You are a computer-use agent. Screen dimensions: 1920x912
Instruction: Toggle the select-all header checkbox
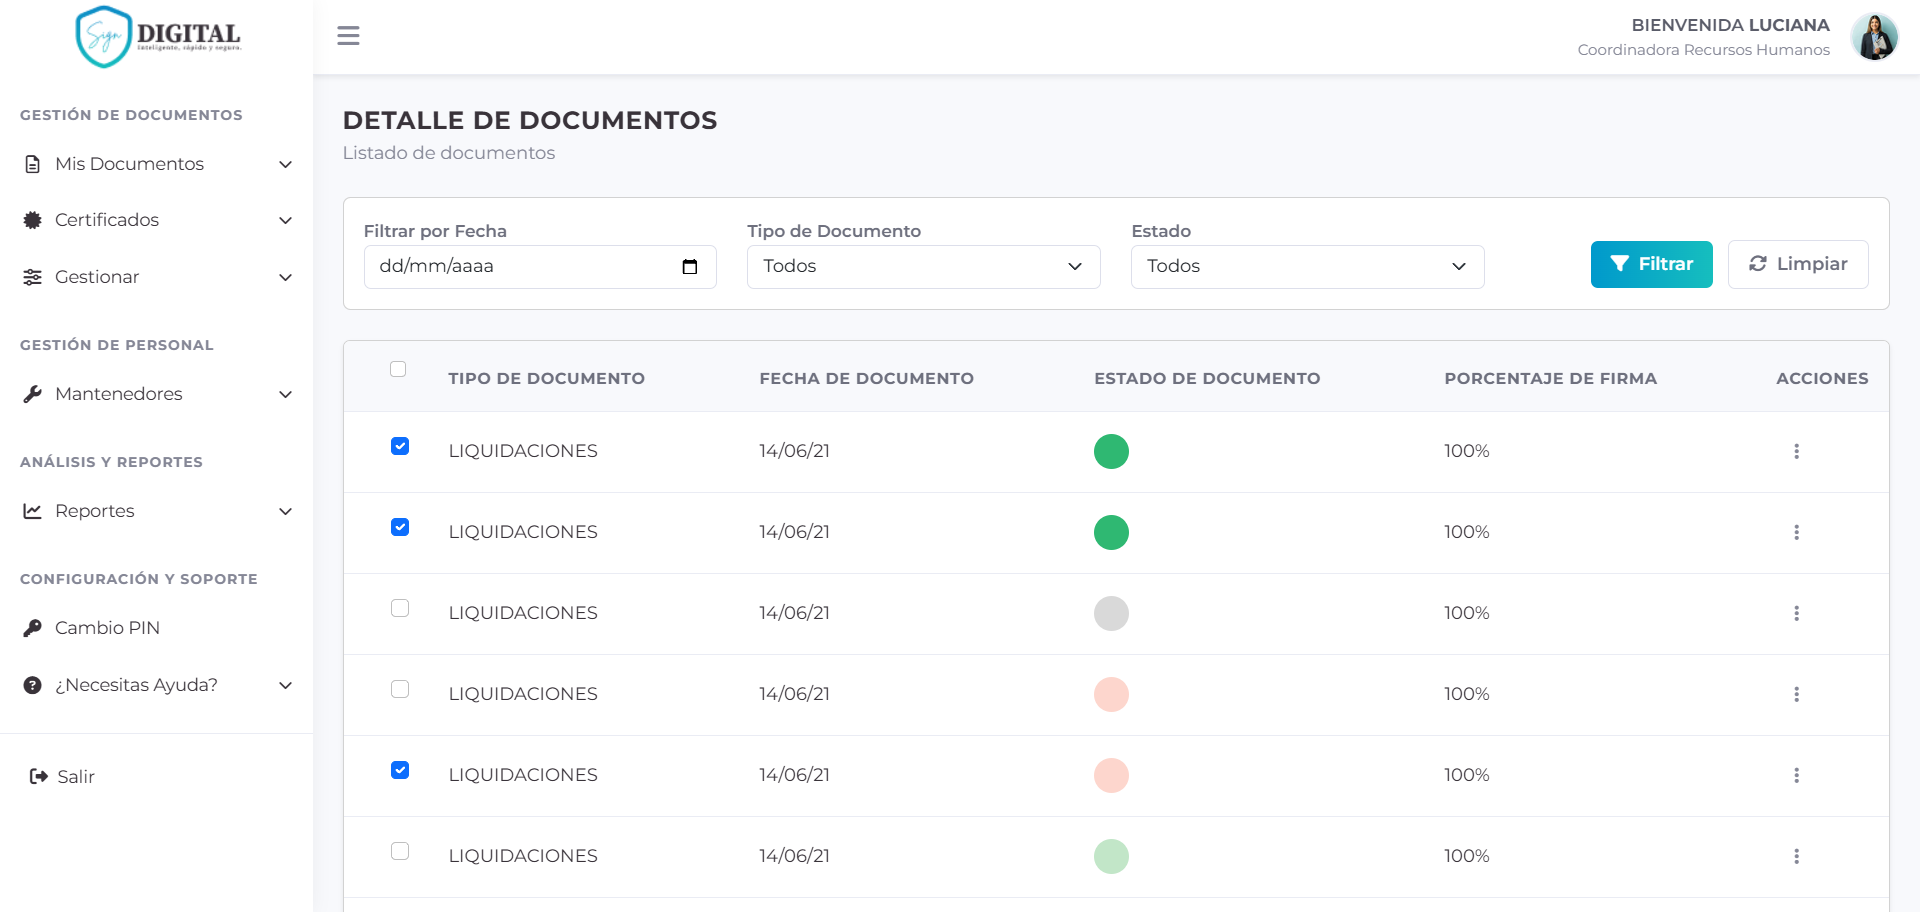click(x=398, y=369)
